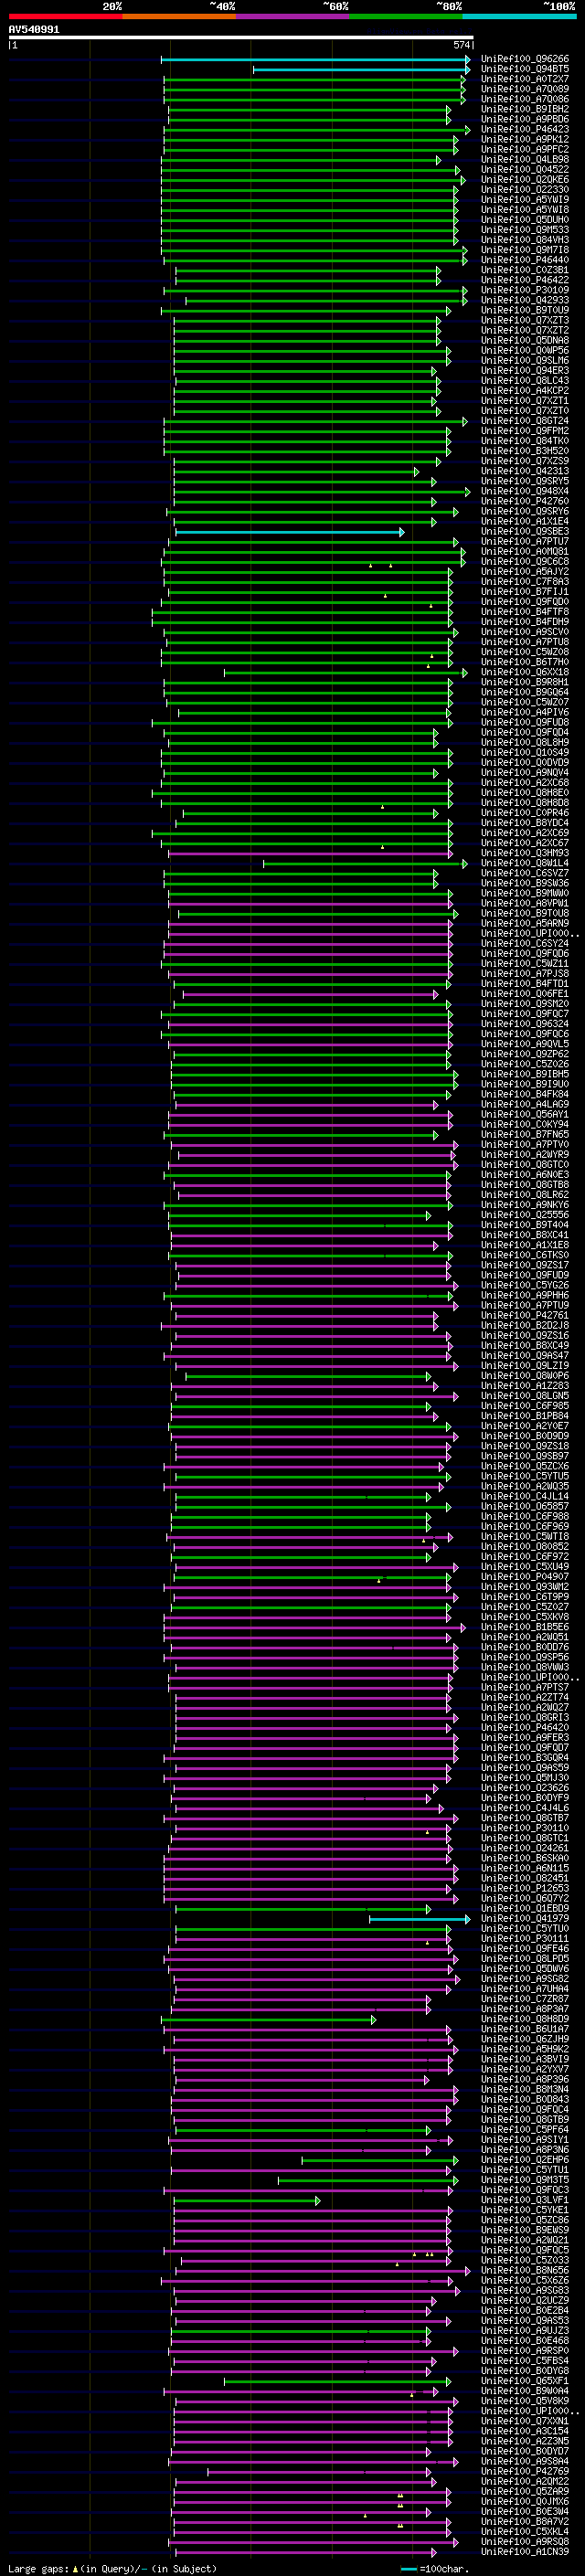Image resolution: width=585 pixels, height=2576 pixels.
Task: Select the UniRef100_Q9SLM6 entry
Action: 525,361
